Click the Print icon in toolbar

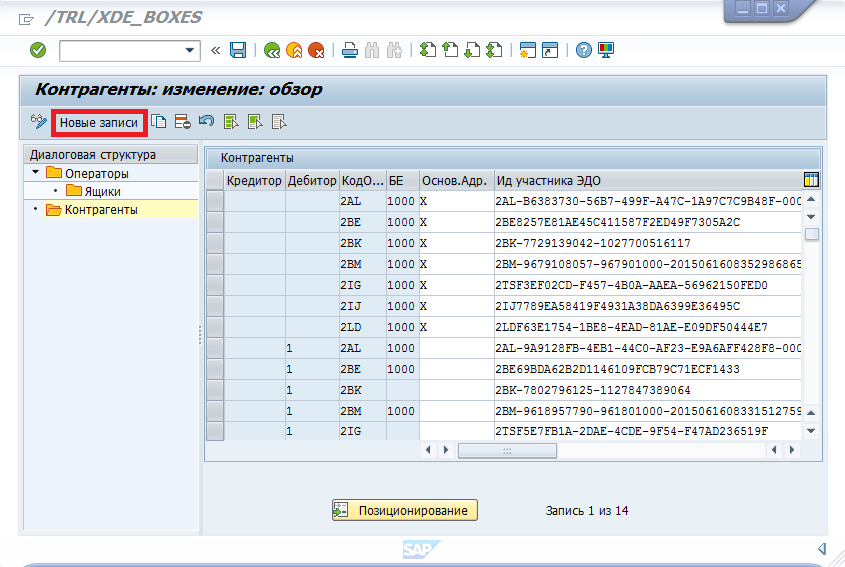click(350, 50)
